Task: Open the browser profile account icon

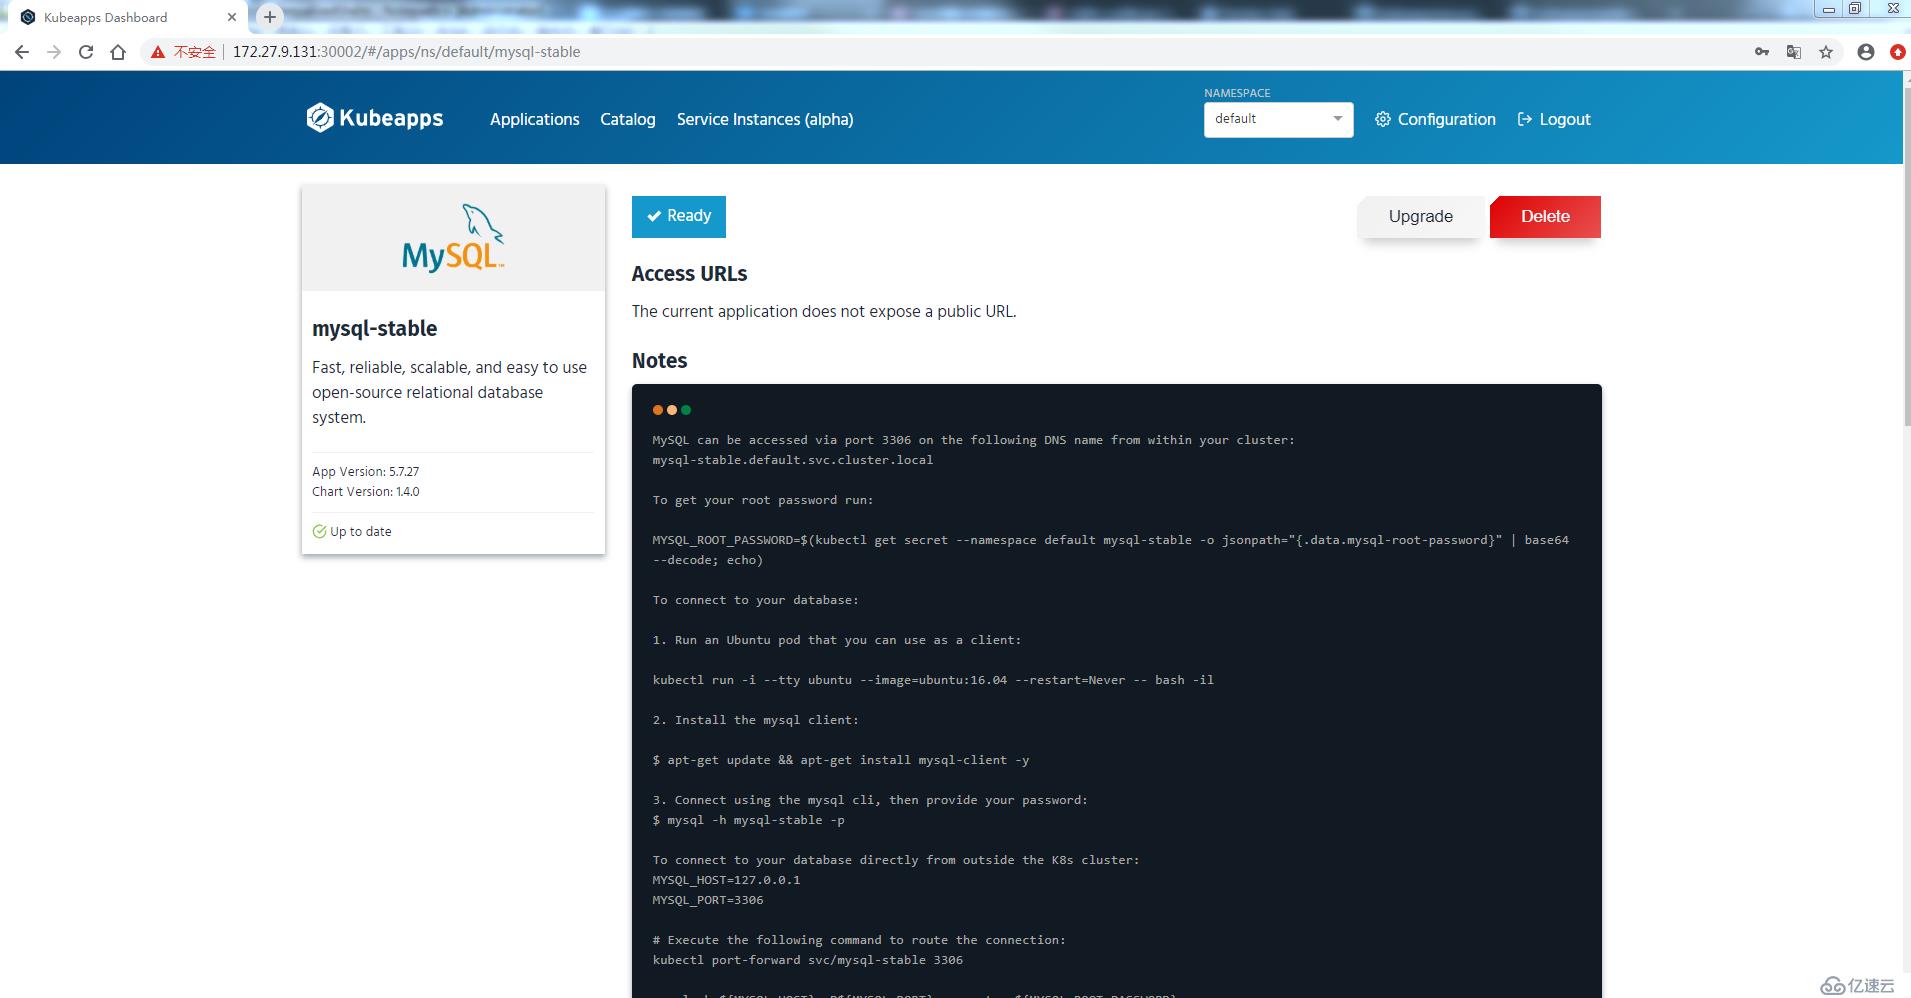Action: (1866, 52)
